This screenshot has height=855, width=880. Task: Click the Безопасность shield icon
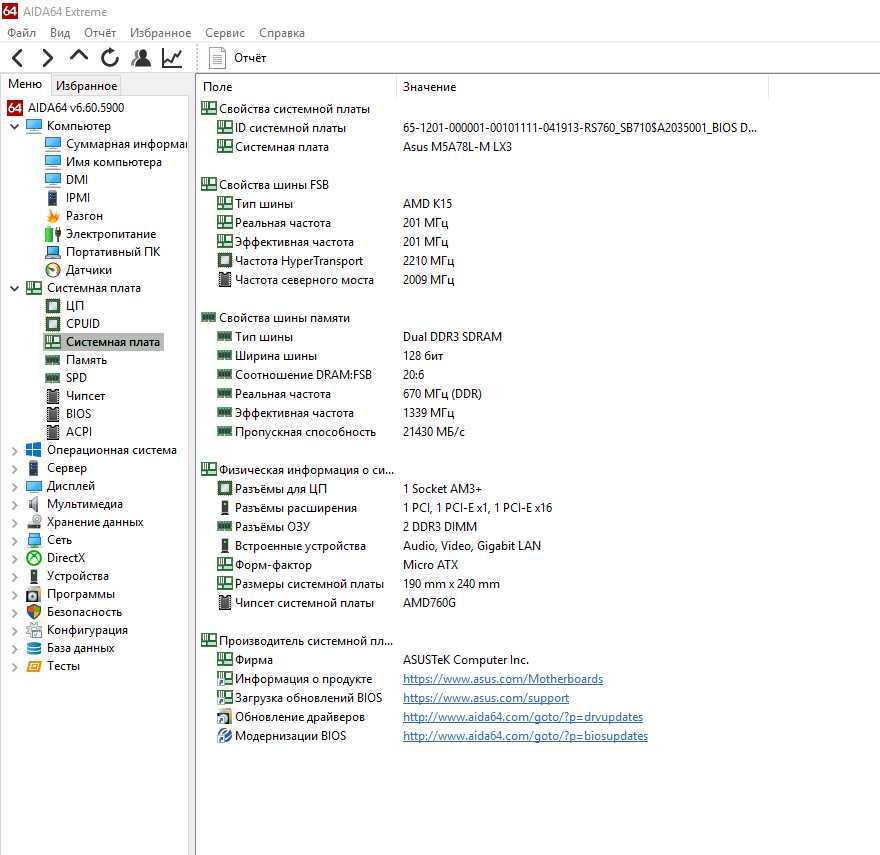tap(34, 612)
